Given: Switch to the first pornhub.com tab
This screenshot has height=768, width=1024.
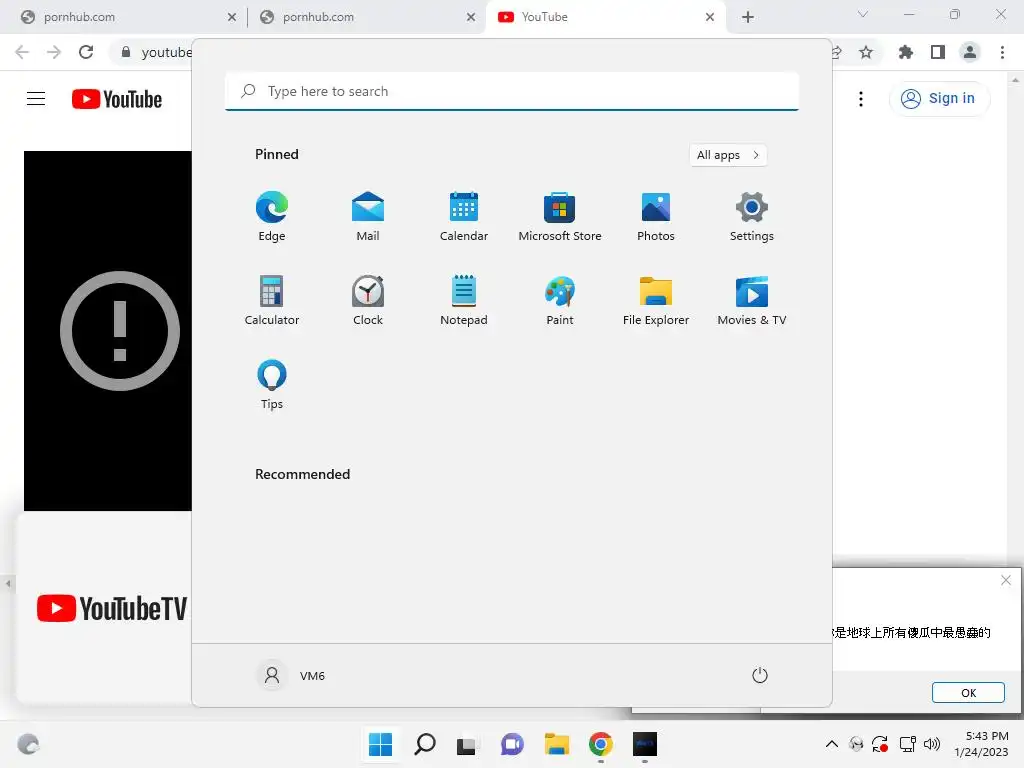Looking at the screenshot, I should [x=123, y=17].
